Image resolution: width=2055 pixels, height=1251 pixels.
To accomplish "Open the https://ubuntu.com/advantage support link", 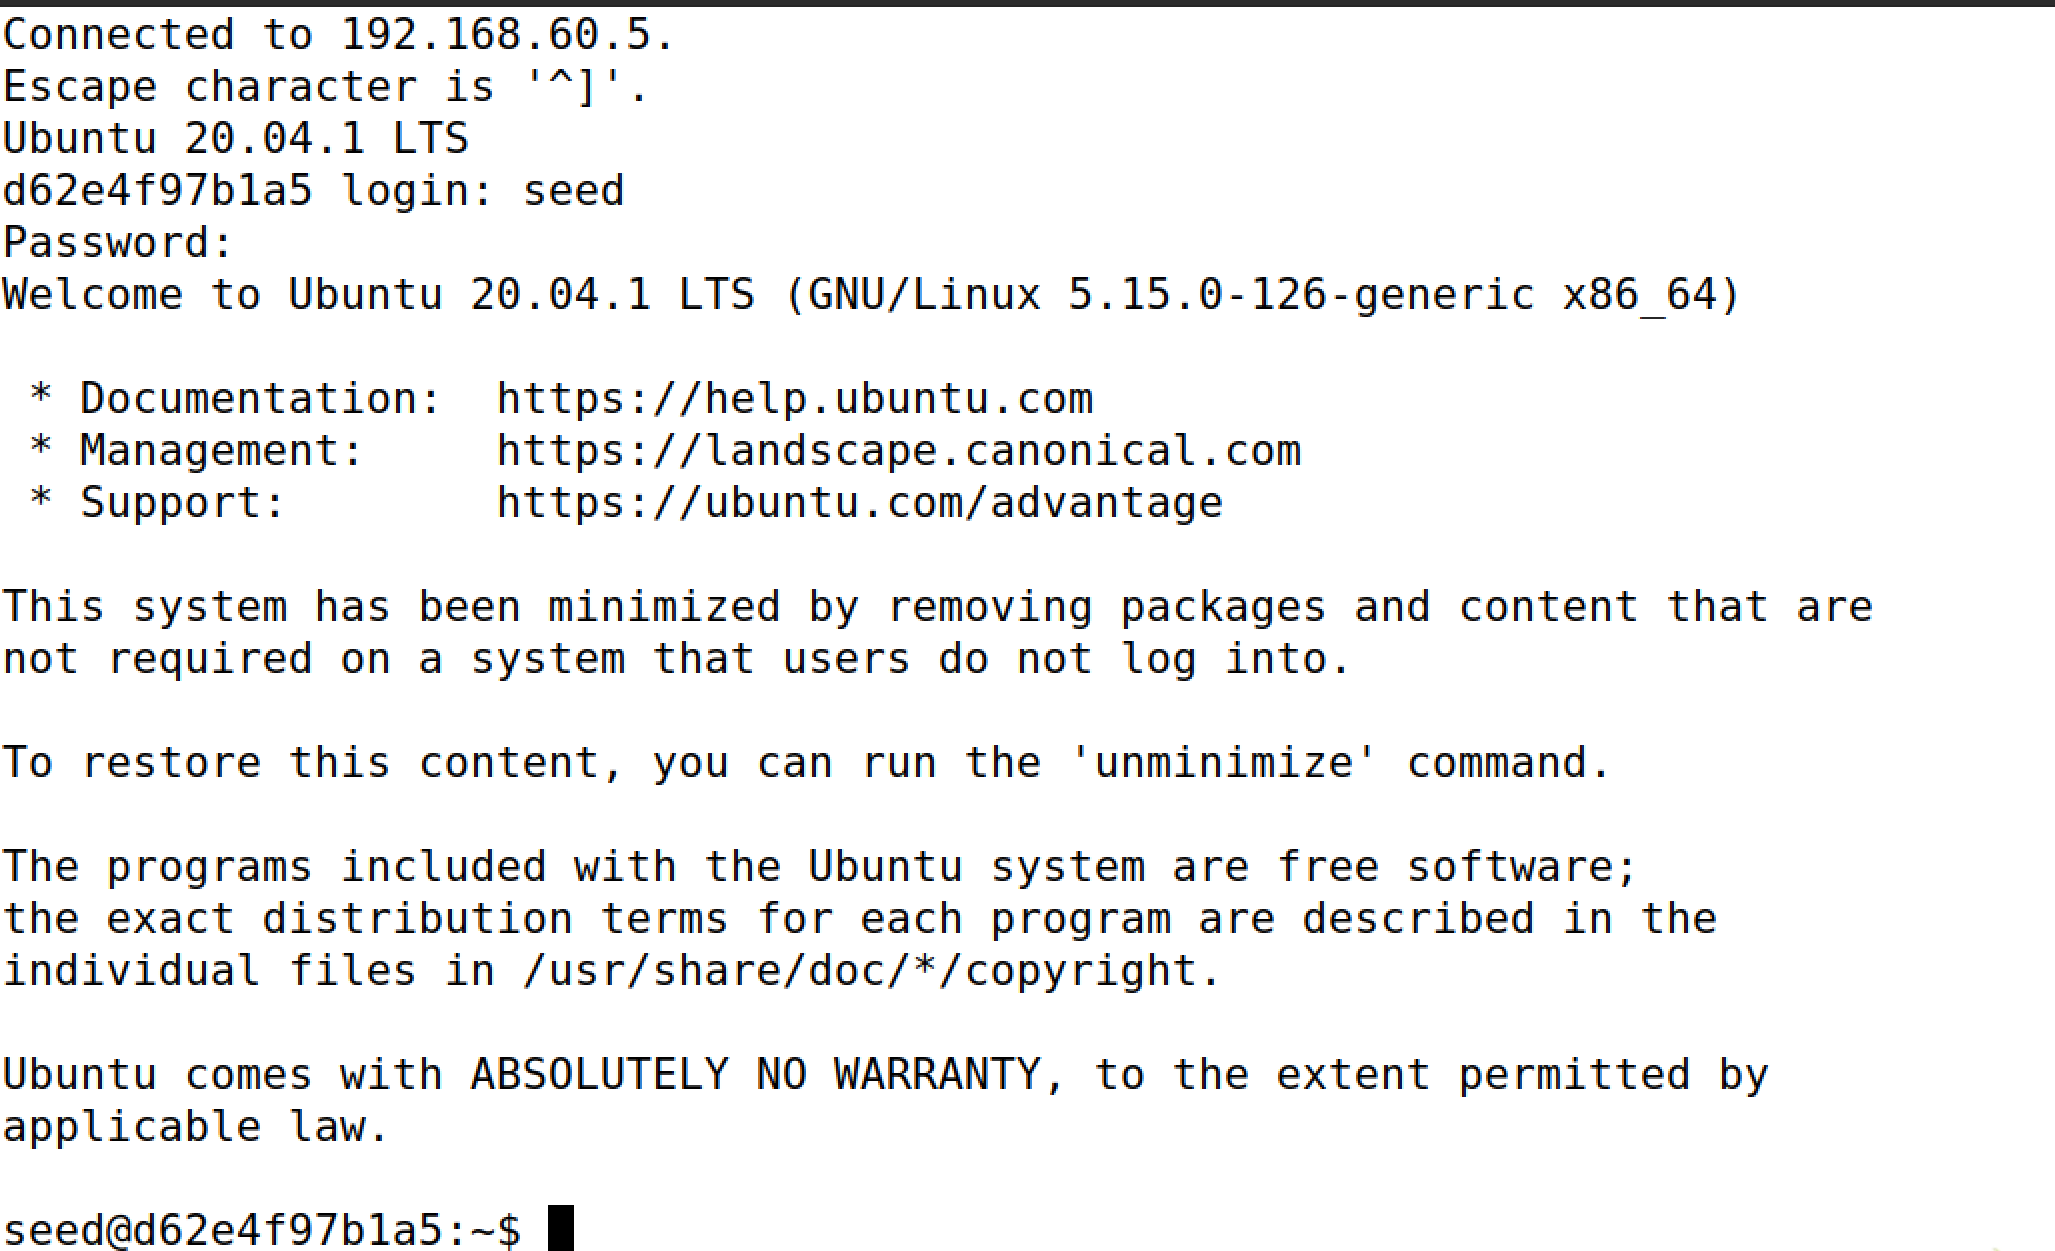I will click(860, 503).
